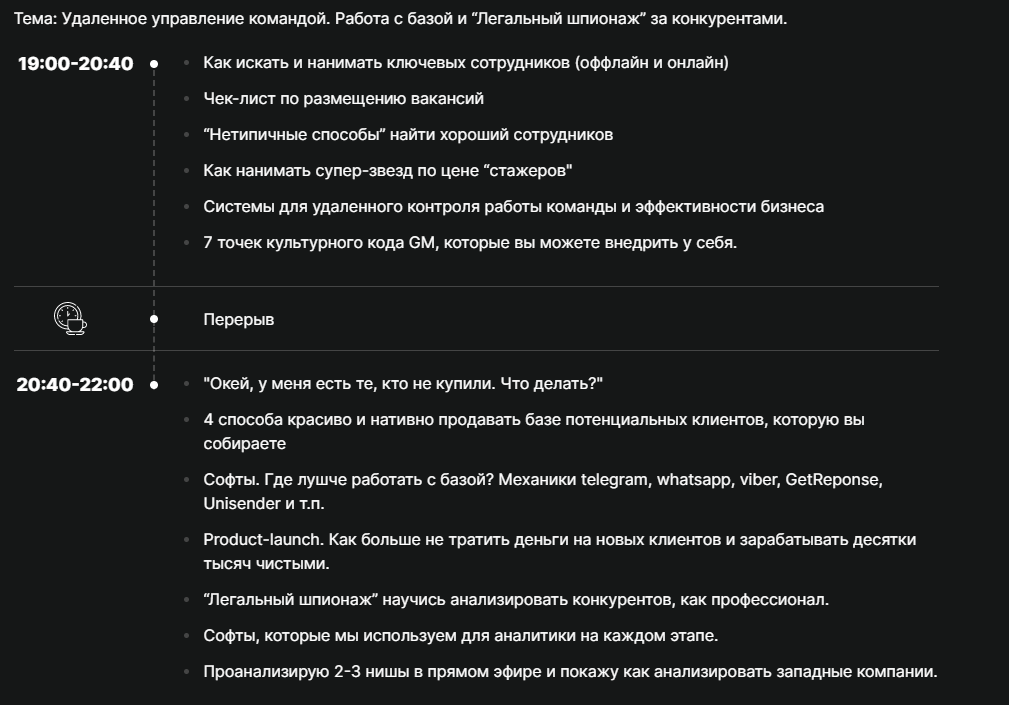Click the topic heading starting with Тема
This screenshot has width=1009, height=705.
point(400,19)
